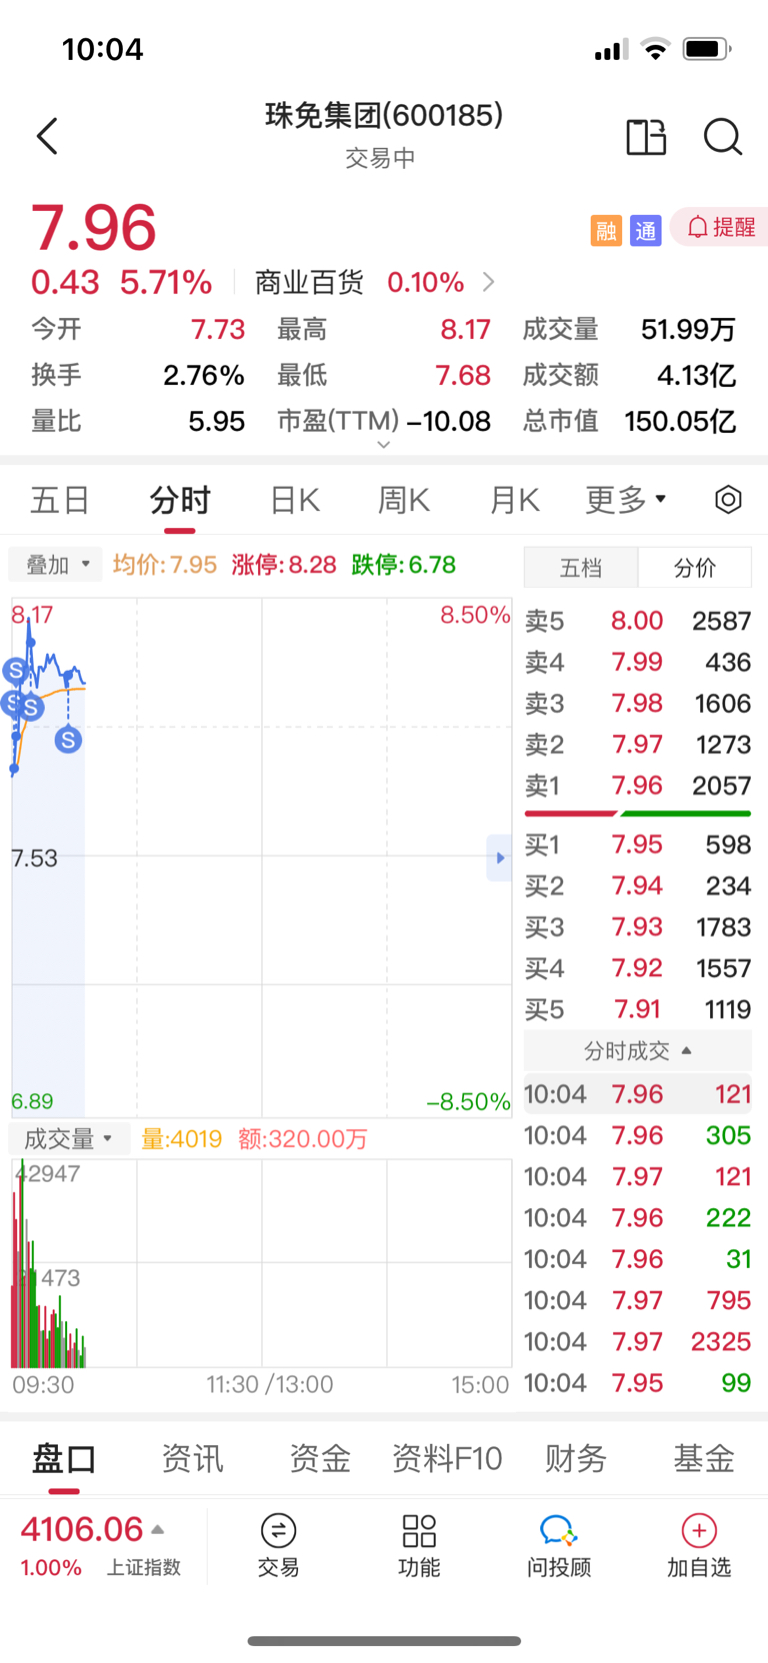Open chart settings hexagon icon
Viewport: 768px width, 1663px height.
point(728,499)
